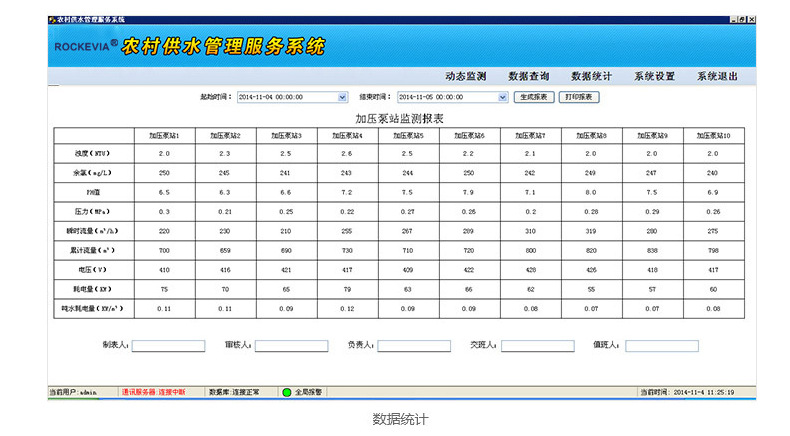Select the 加压泵站2 column header
Image resolution: width=790 pixels, height=436 pixels.
tap(225, 136)
